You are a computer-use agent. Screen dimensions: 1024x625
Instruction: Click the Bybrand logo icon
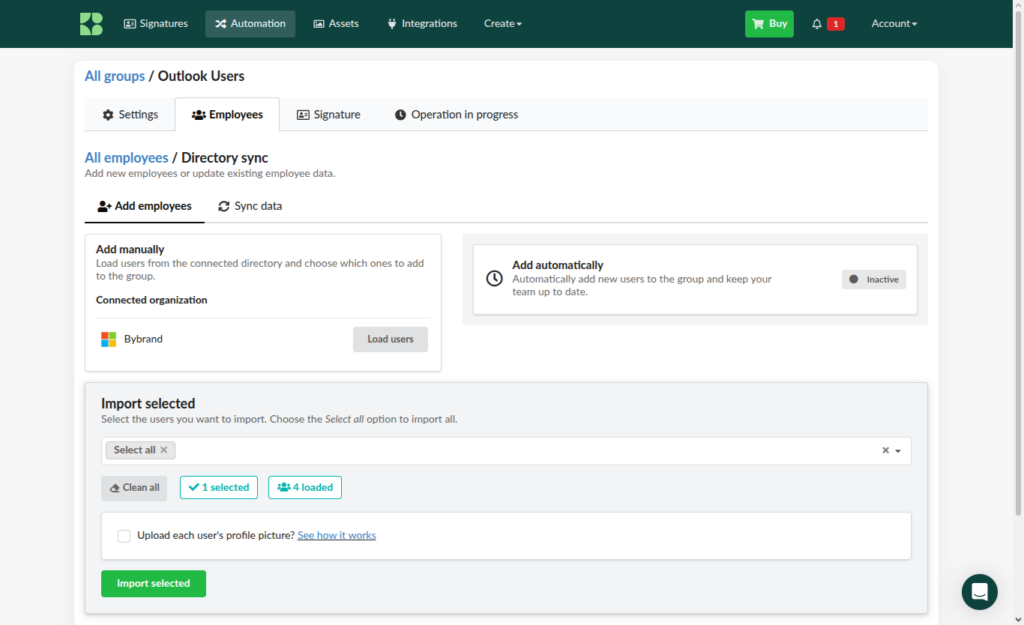pos(91,24)
